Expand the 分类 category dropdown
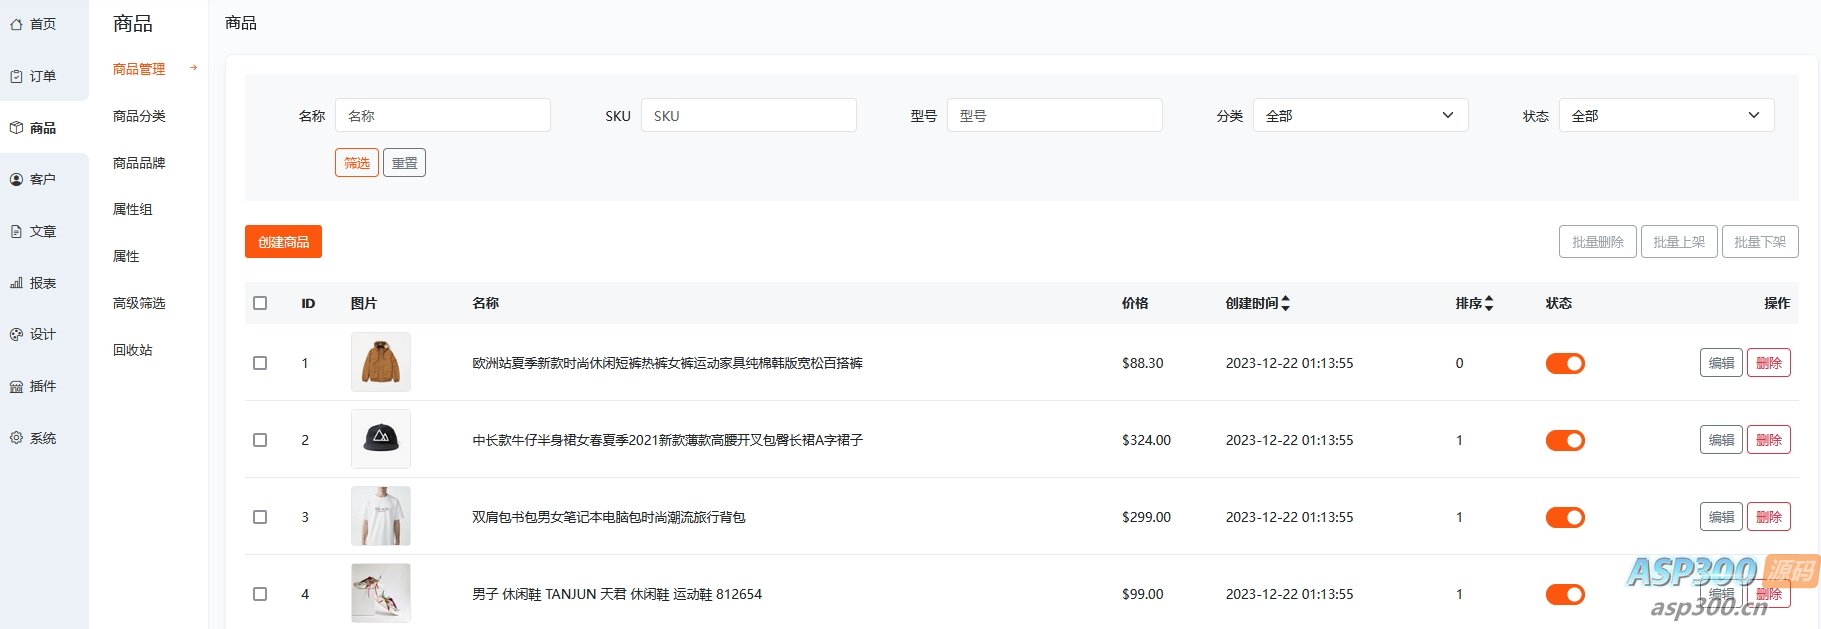Screen dimensions: 1821x629 tap(1360, 116)
